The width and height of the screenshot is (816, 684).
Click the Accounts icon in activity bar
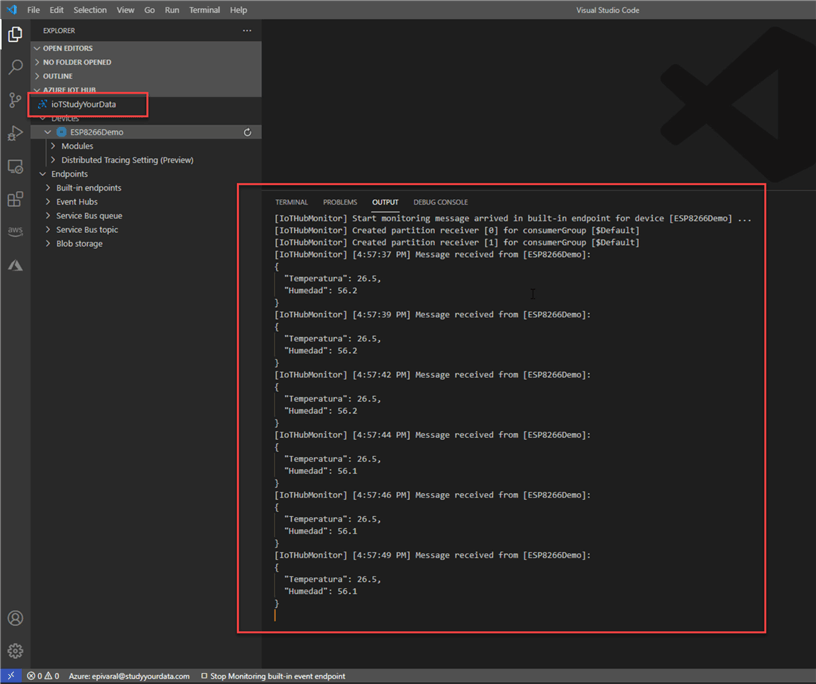tap(15, 619)
